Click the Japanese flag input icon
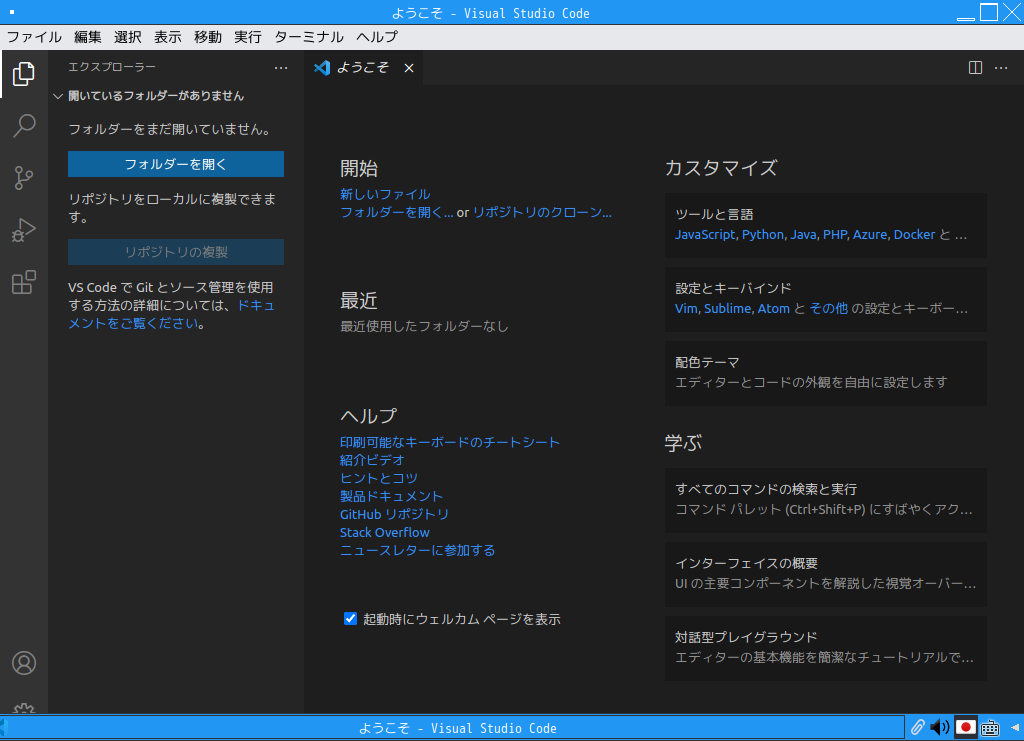Screen dimensions: 1024x741 965,727
